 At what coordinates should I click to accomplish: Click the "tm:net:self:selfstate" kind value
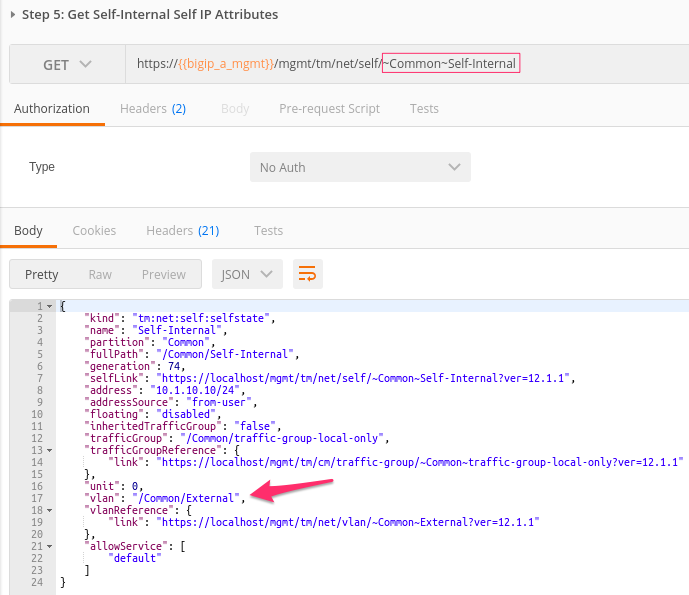(x=201, y=318)
